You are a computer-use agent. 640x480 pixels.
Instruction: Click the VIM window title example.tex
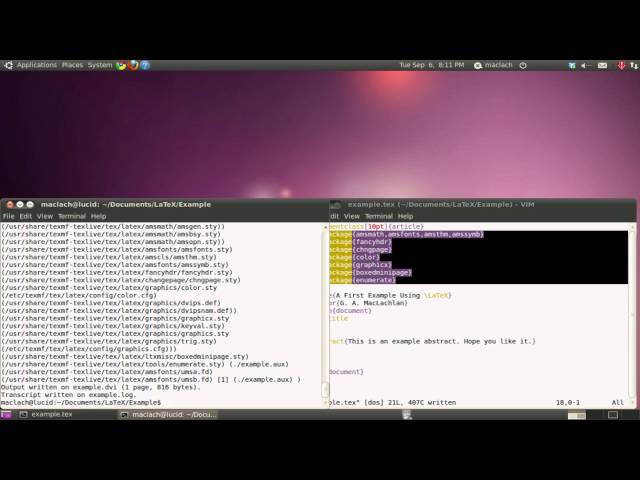pyautogui.click(x=441, y=204)
